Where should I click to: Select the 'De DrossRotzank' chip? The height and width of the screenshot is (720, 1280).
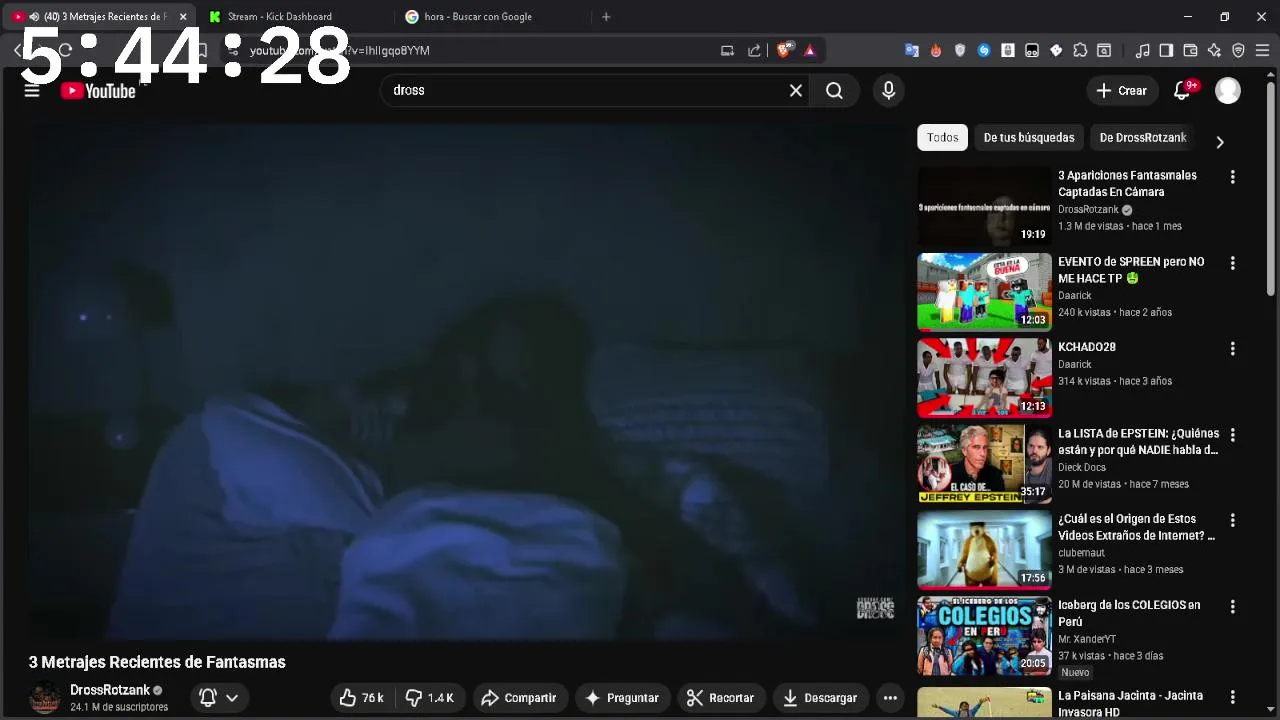click(x=1143, y=138)
